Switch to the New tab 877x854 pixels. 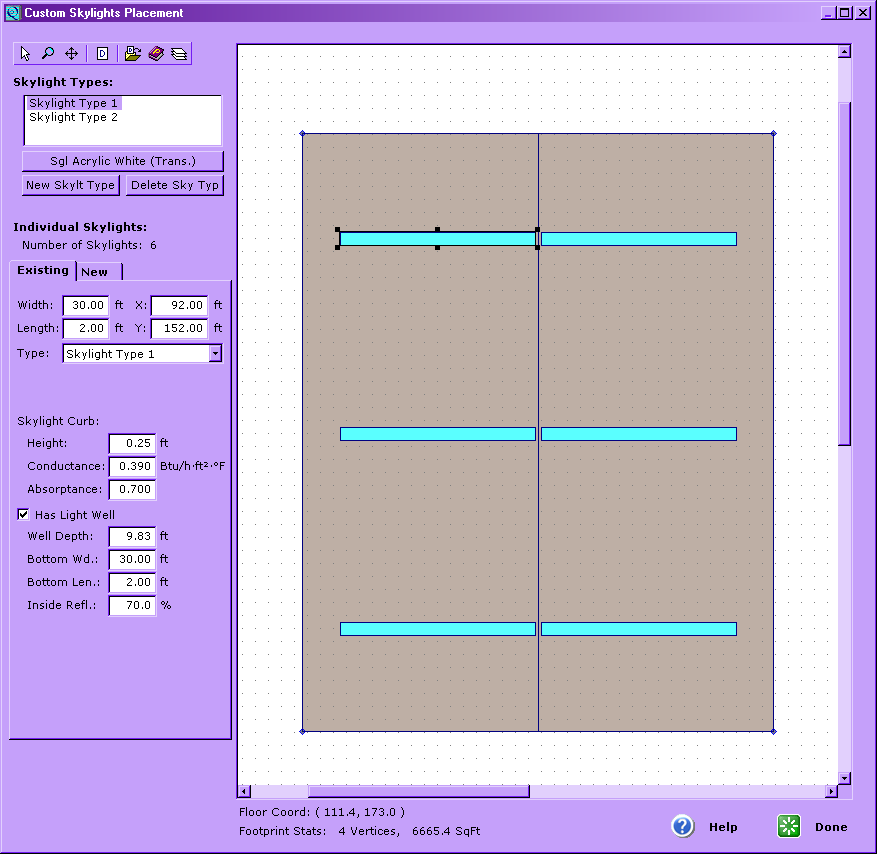[x=96, y=272]
